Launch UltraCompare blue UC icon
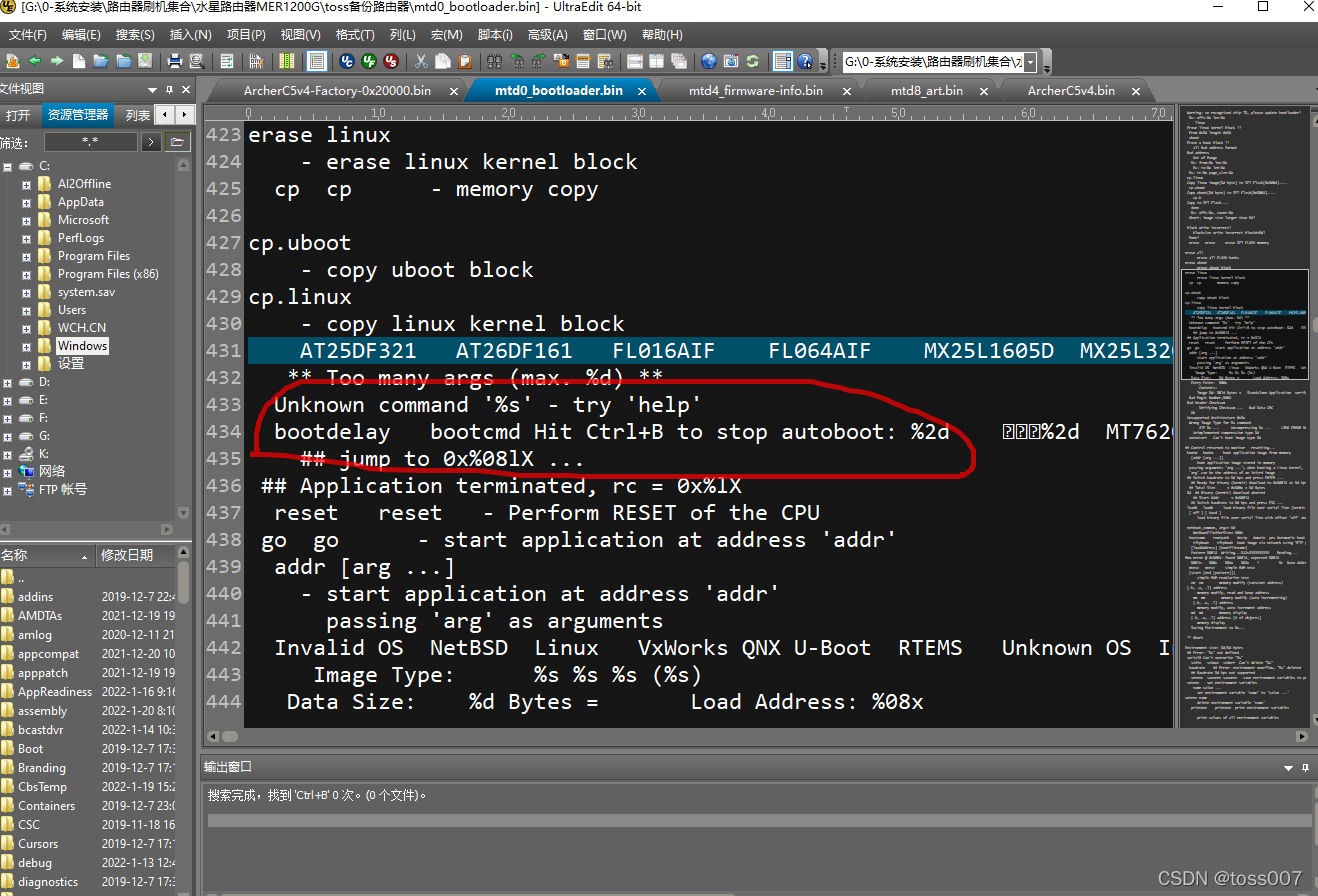 point(347,61)
